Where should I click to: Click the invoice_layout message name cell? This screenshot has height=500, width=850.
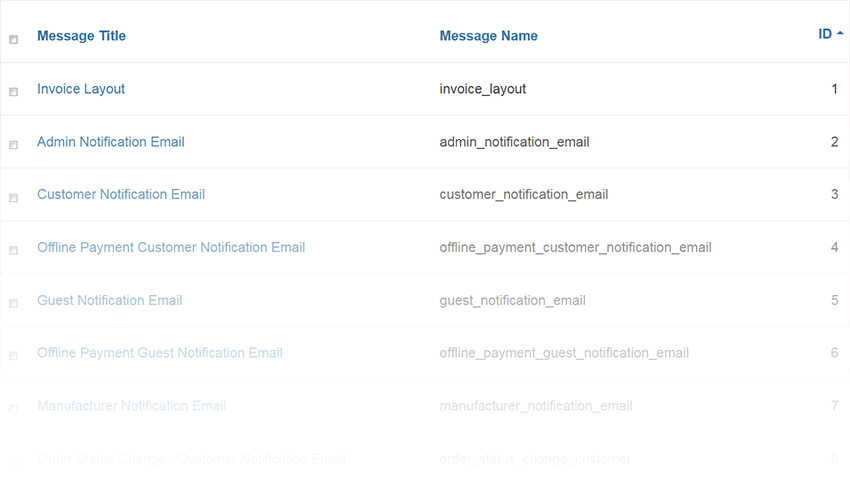click(x=482, y=89)
